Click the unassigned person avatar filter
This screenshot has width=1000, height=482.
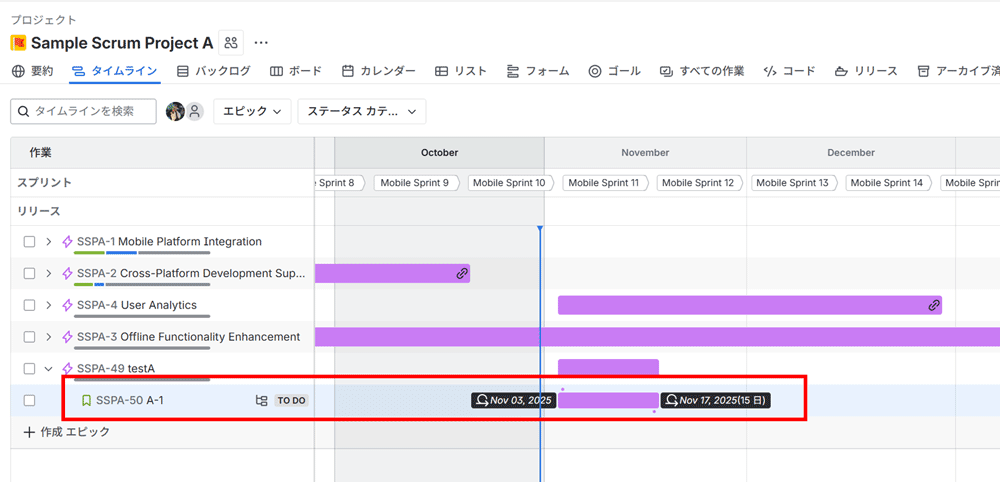coord(195,112)
